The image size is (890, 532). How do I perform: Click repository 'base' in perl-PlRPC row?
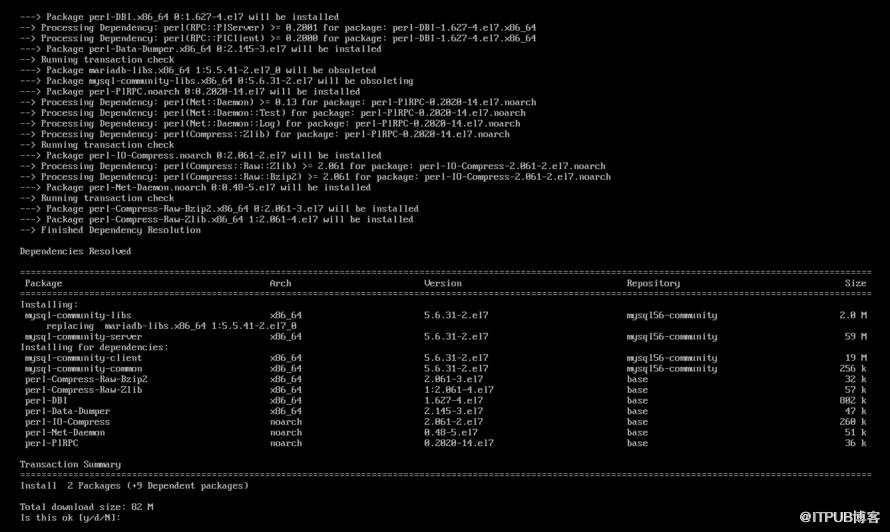pyautogui.click(x=637, y=443)
